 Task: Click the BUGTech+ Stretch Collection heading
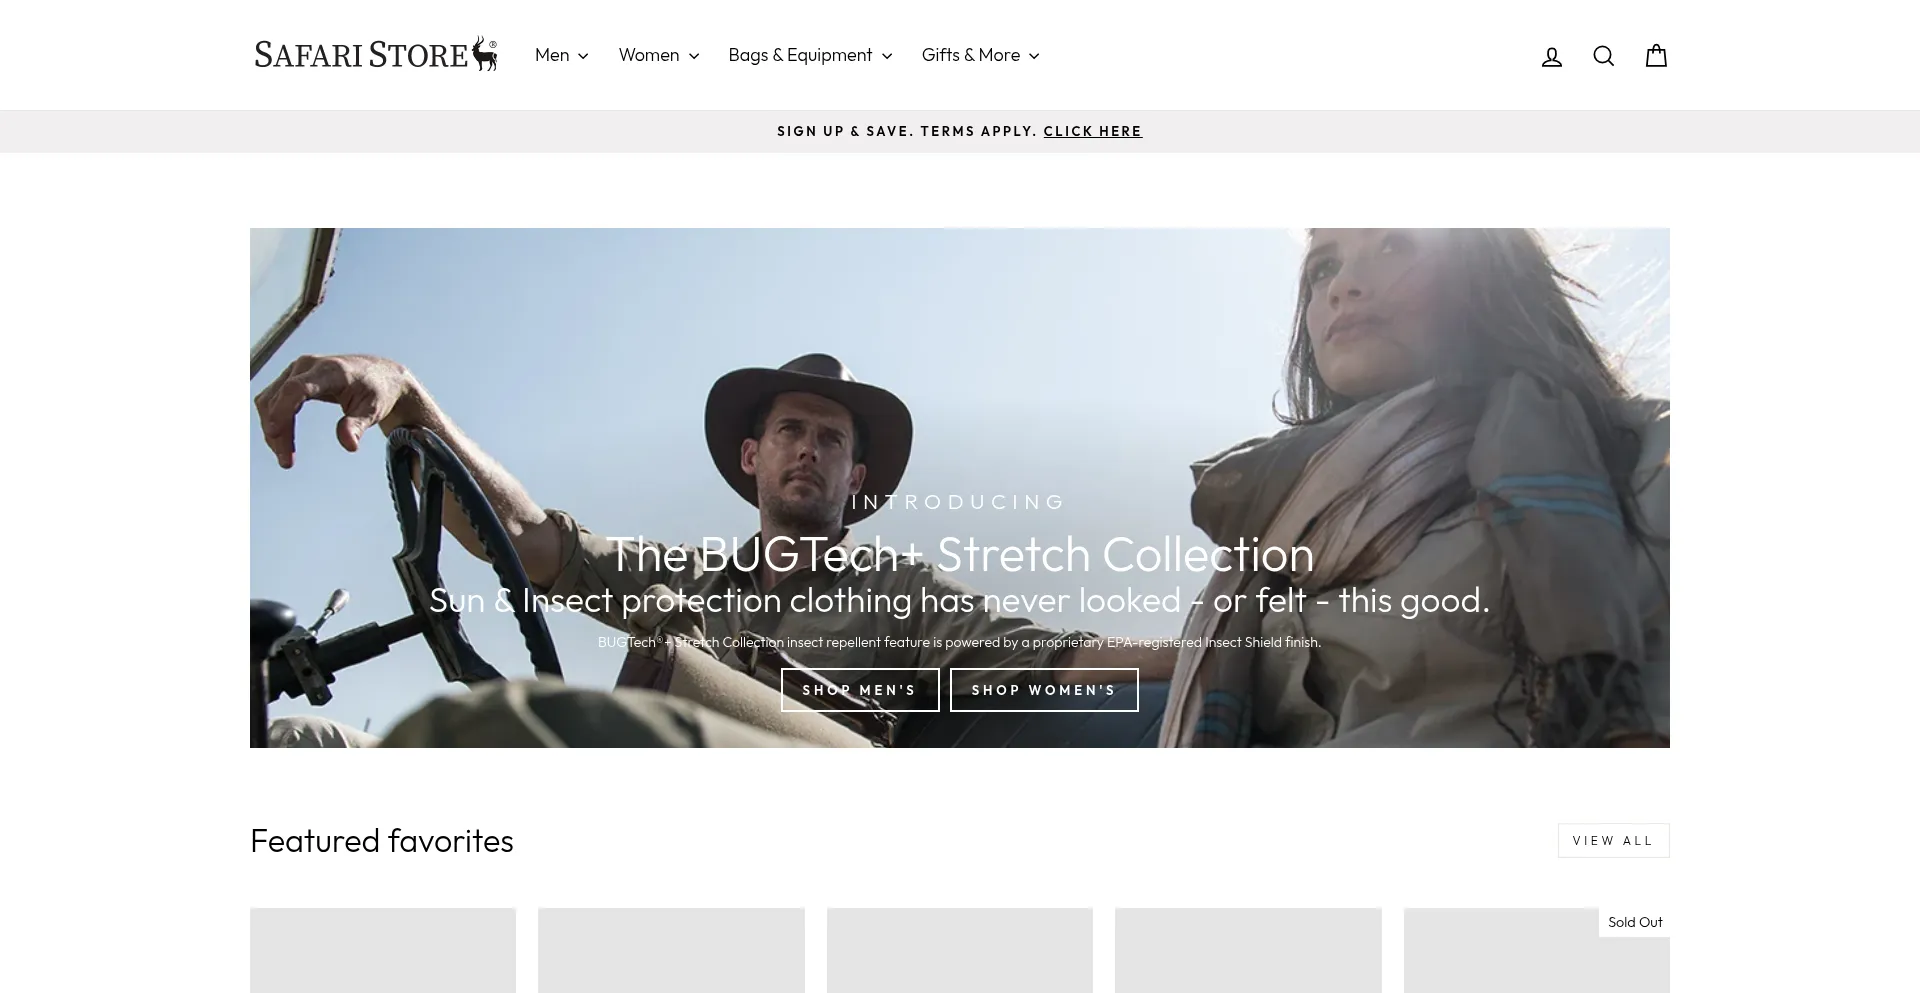click(959, 554)
